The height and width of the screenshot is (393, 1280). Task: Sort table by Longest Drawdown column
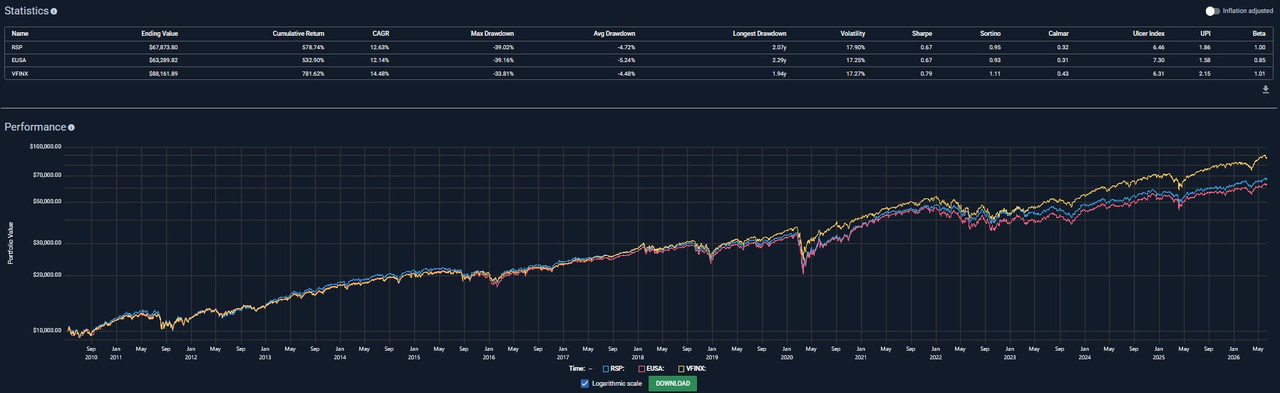(760, 33)
